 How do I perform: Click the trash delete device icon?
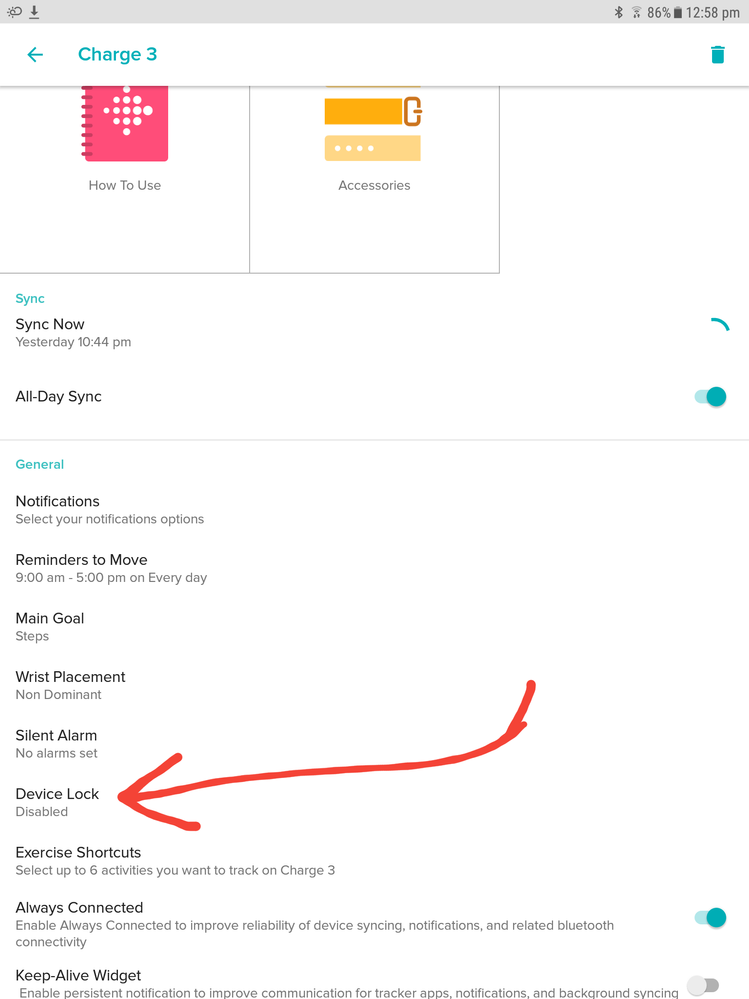[x=717, y=55]
